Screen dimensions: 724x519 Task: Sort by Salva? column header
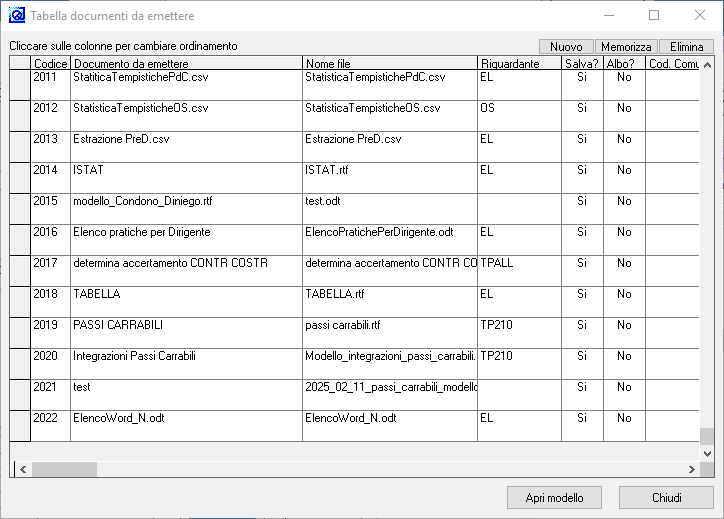tap(582, 63)
